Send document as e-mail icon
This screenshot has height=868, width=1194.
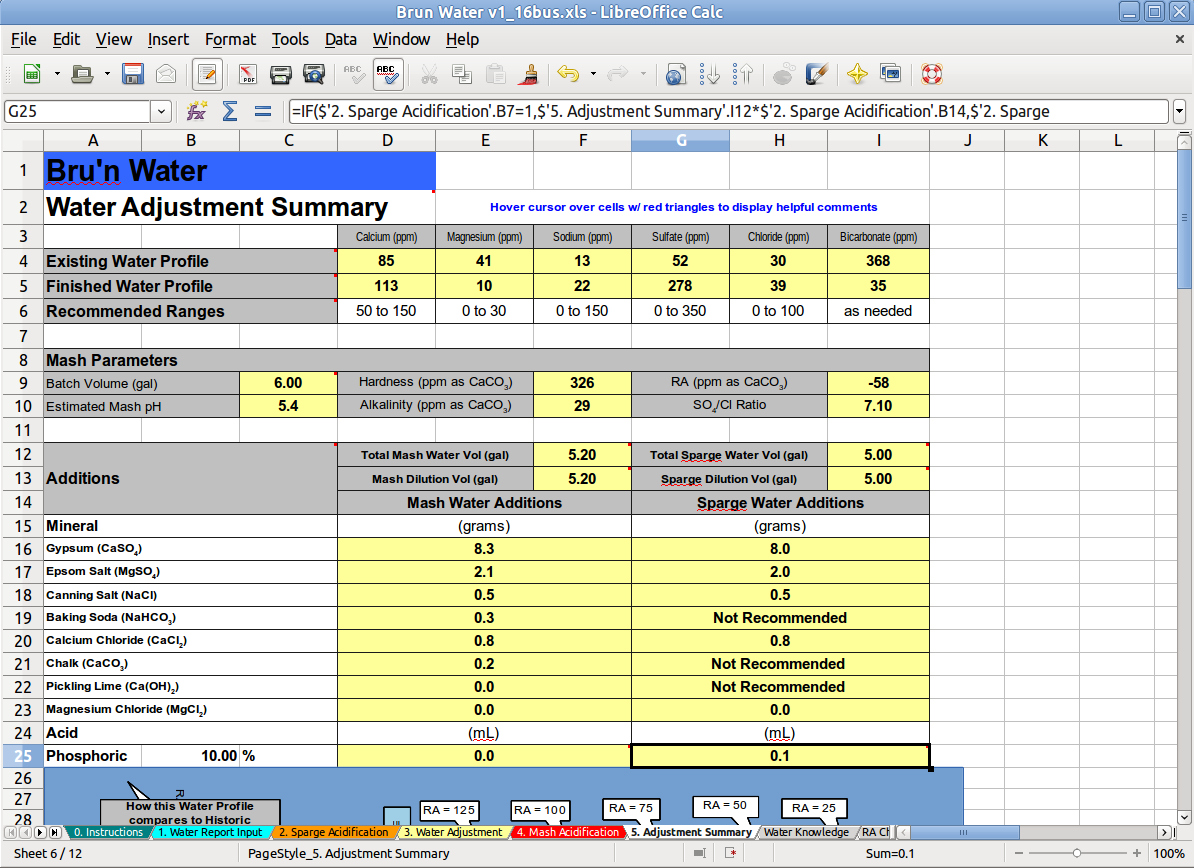[x=166, y=74]
